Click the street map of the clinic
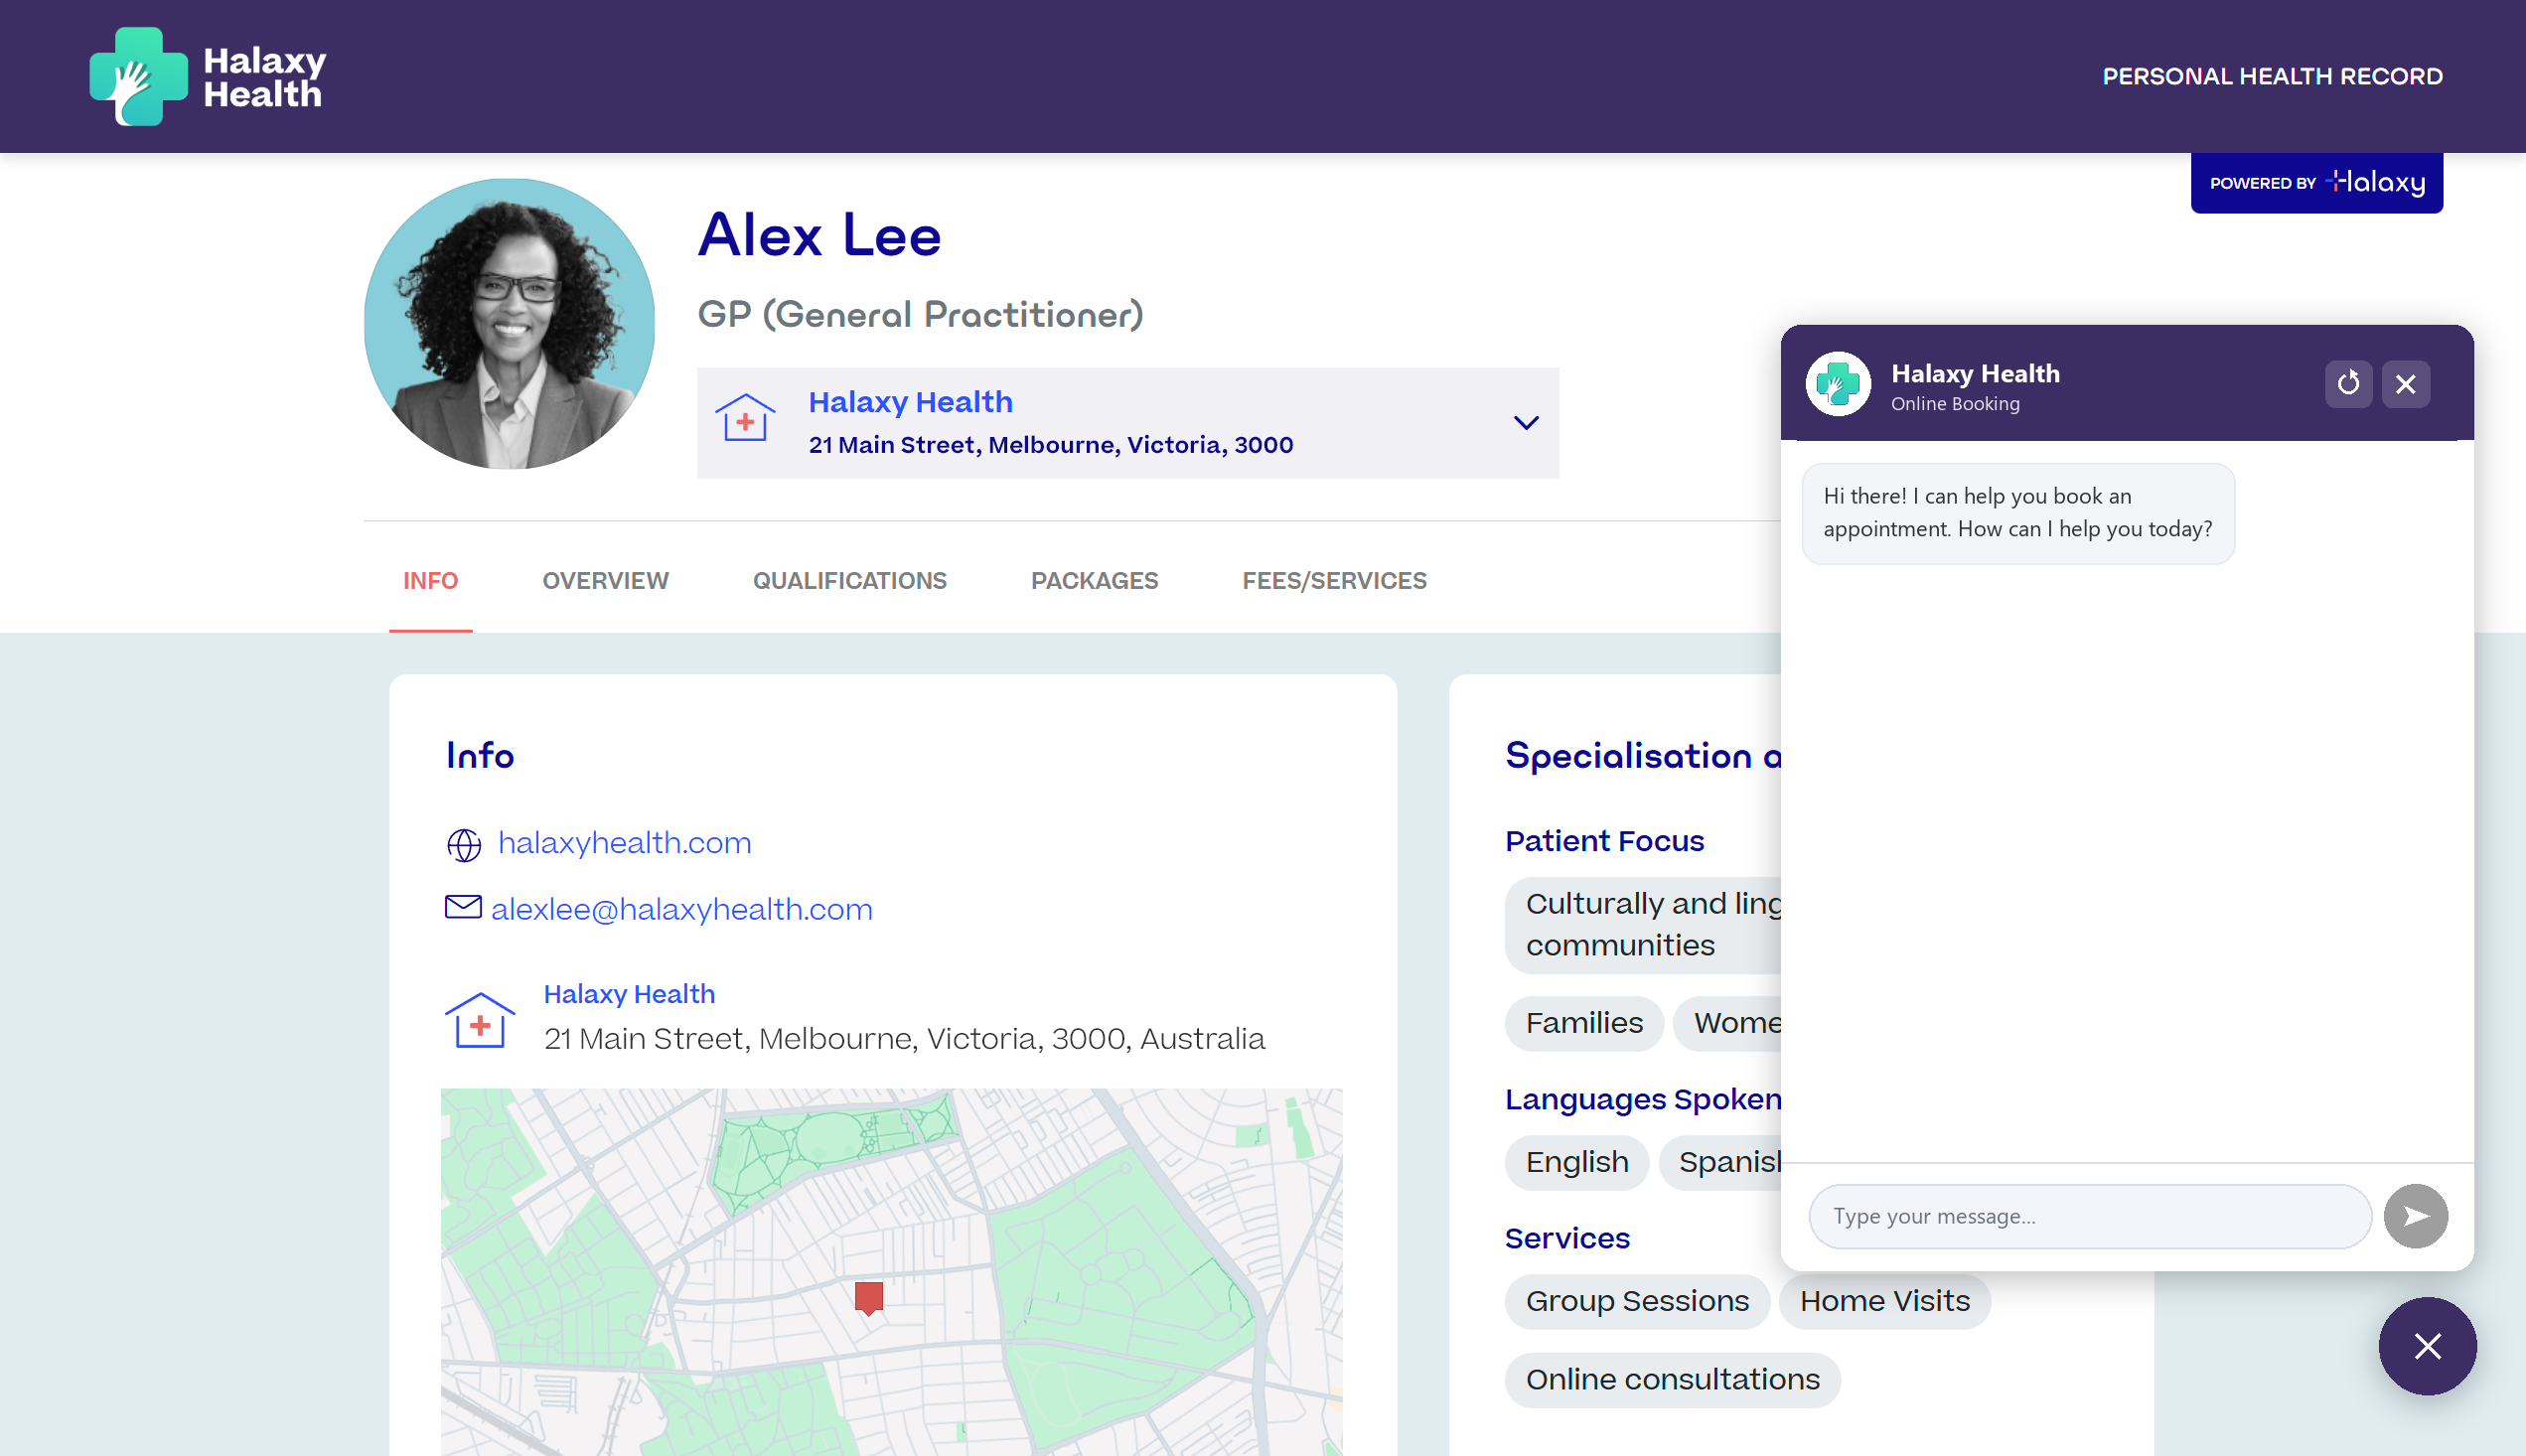Screen dimensions: 2526x1456 click(x=891, y=1272)
